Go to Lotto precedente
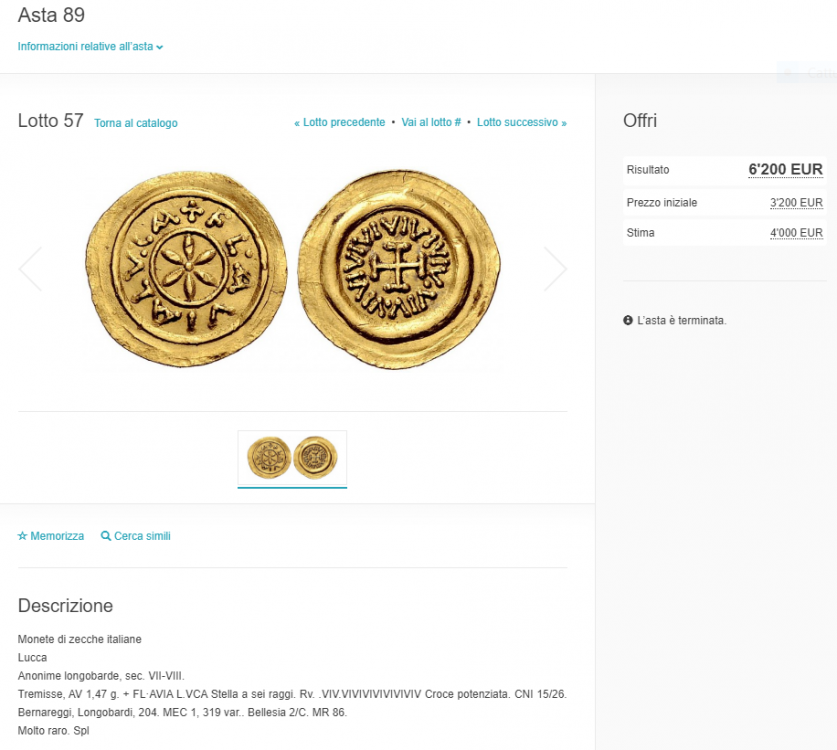This screenshot has width=837, height=750. tap(340, 122)
